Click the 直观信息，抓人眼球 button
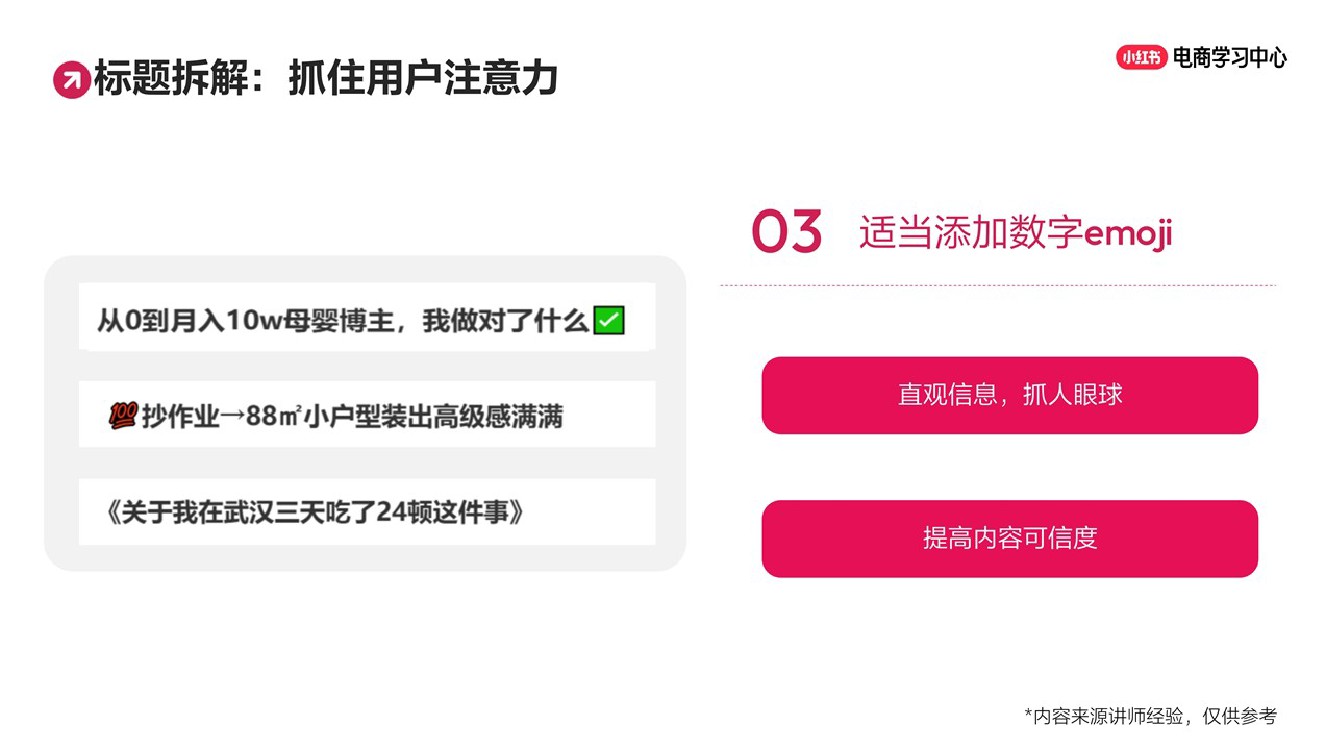Image resolution: width=1333 pixels, height=750 pixels. click(1009, 395)
